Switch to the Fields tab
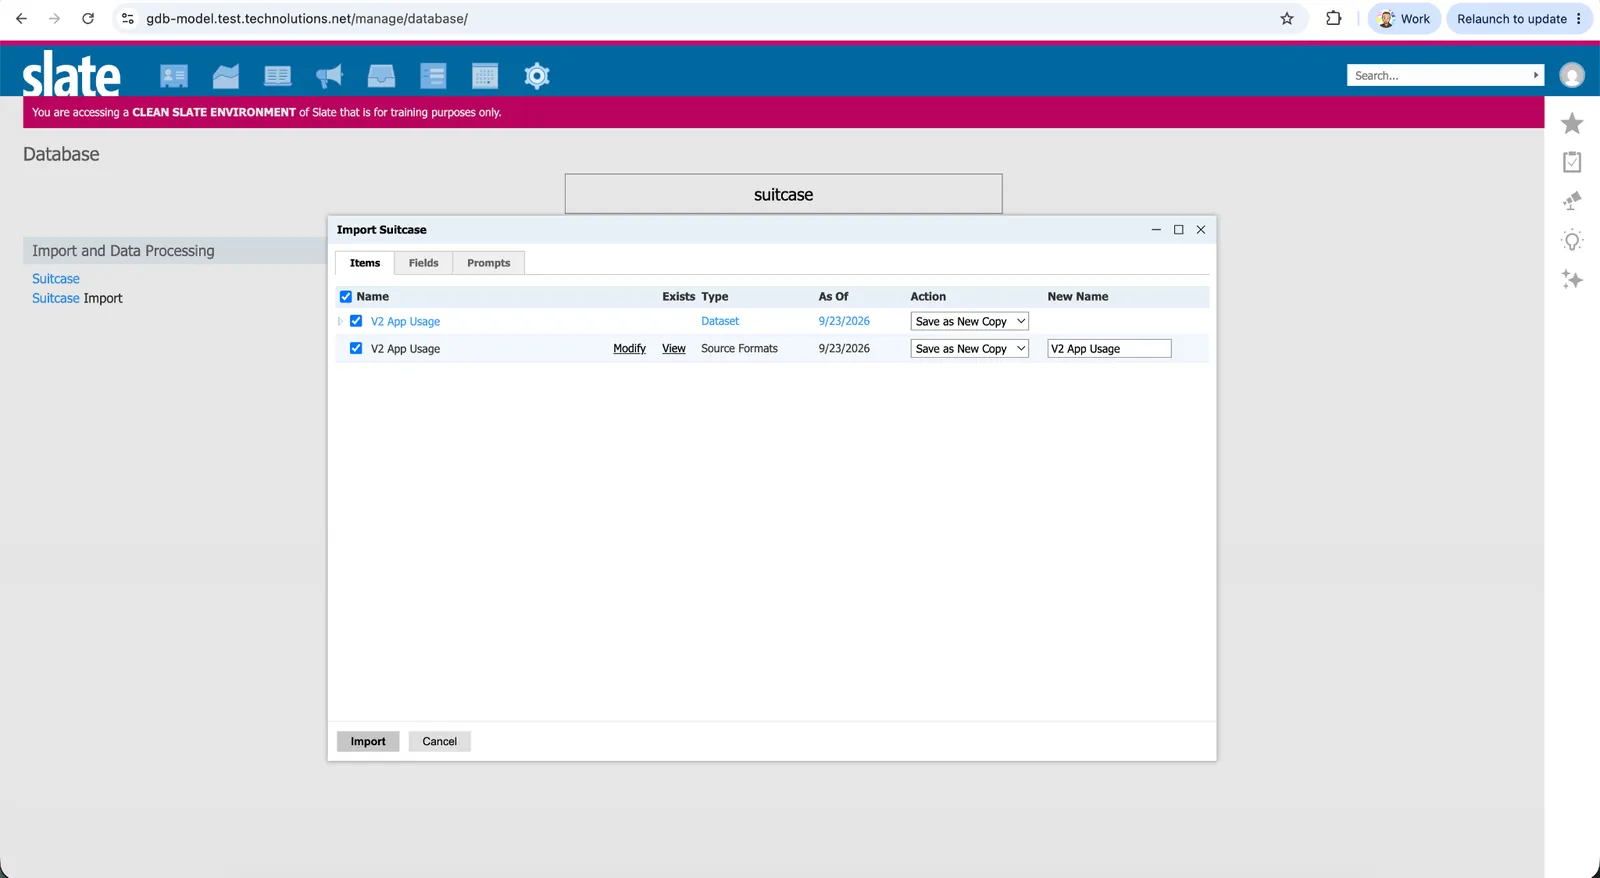The image size is (1600, 878). coord(423,263)
